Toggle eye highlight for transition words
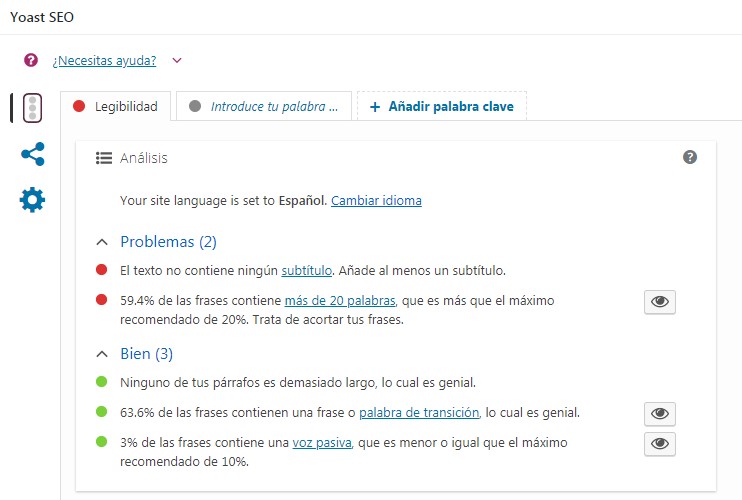Image resolution: width=742 pixels, height=500 pixels. point(660,414)
